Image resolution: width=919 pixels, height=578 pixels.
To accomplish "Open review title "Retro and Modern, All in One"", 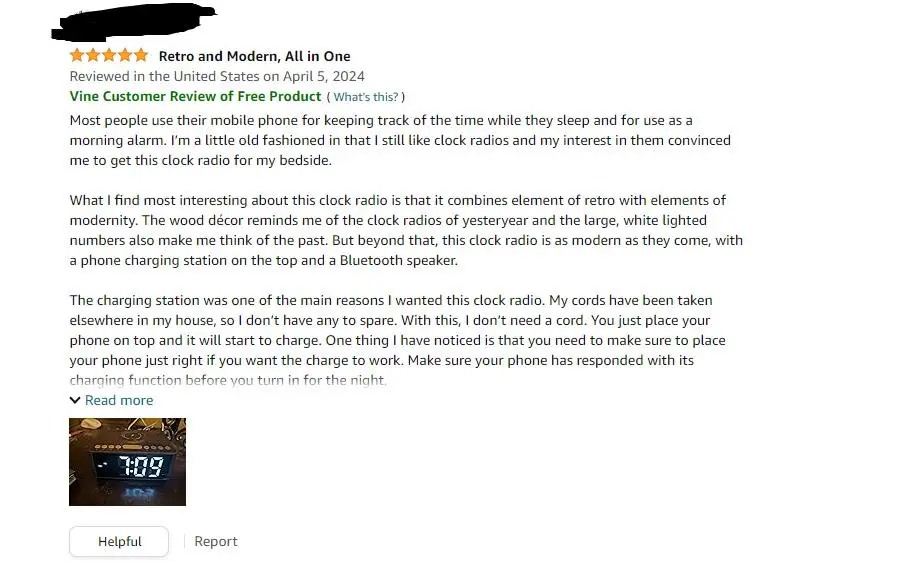I will tap(254, 56).
